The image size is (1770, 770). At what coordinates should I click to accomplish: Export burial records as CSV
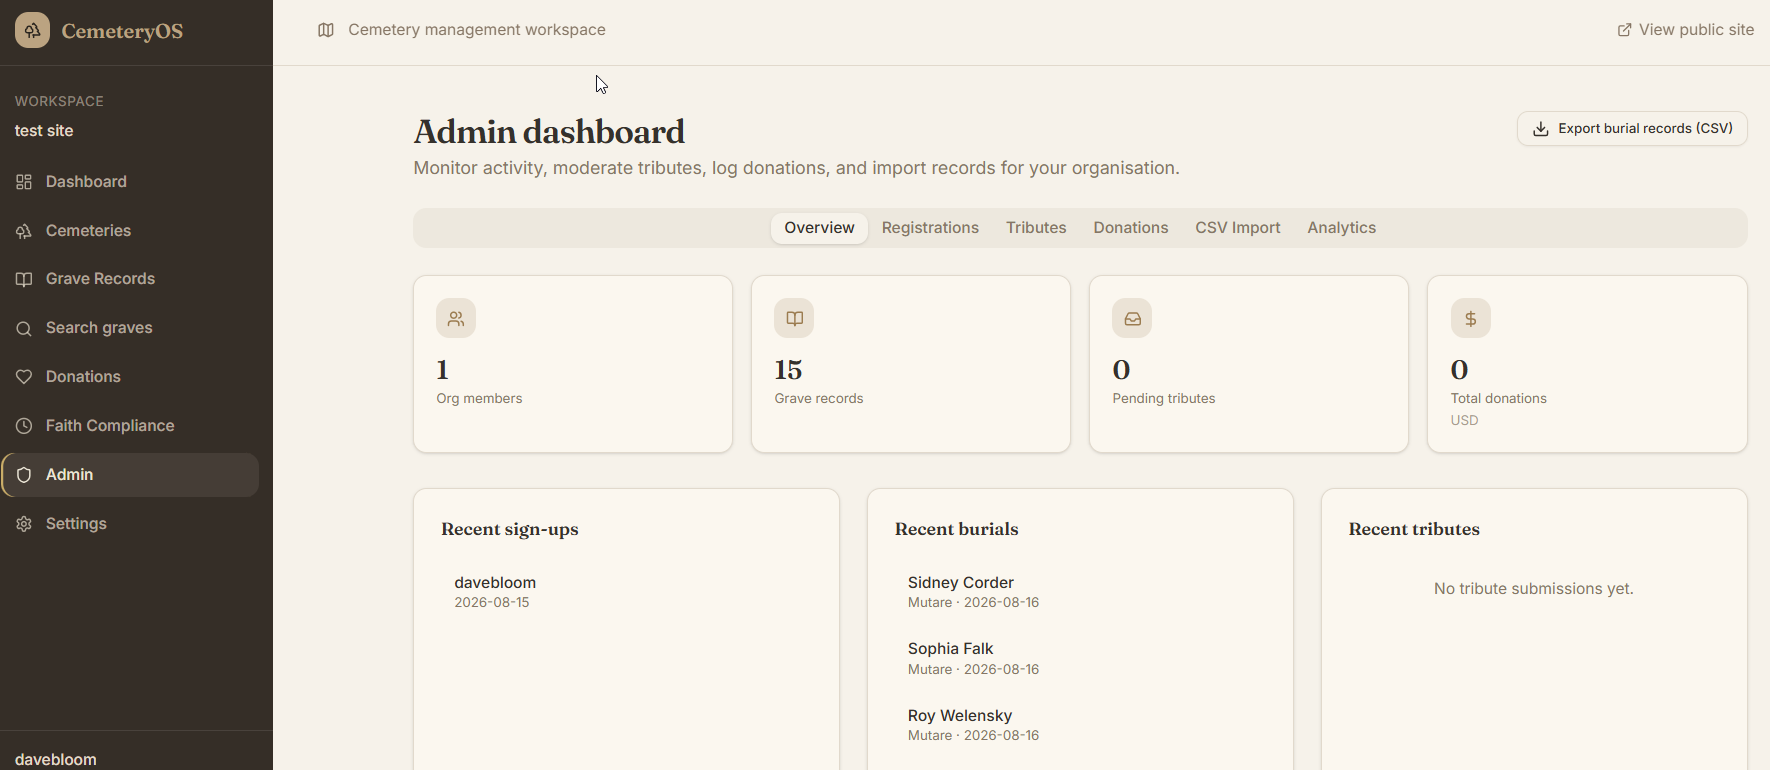click(1632, 129)
